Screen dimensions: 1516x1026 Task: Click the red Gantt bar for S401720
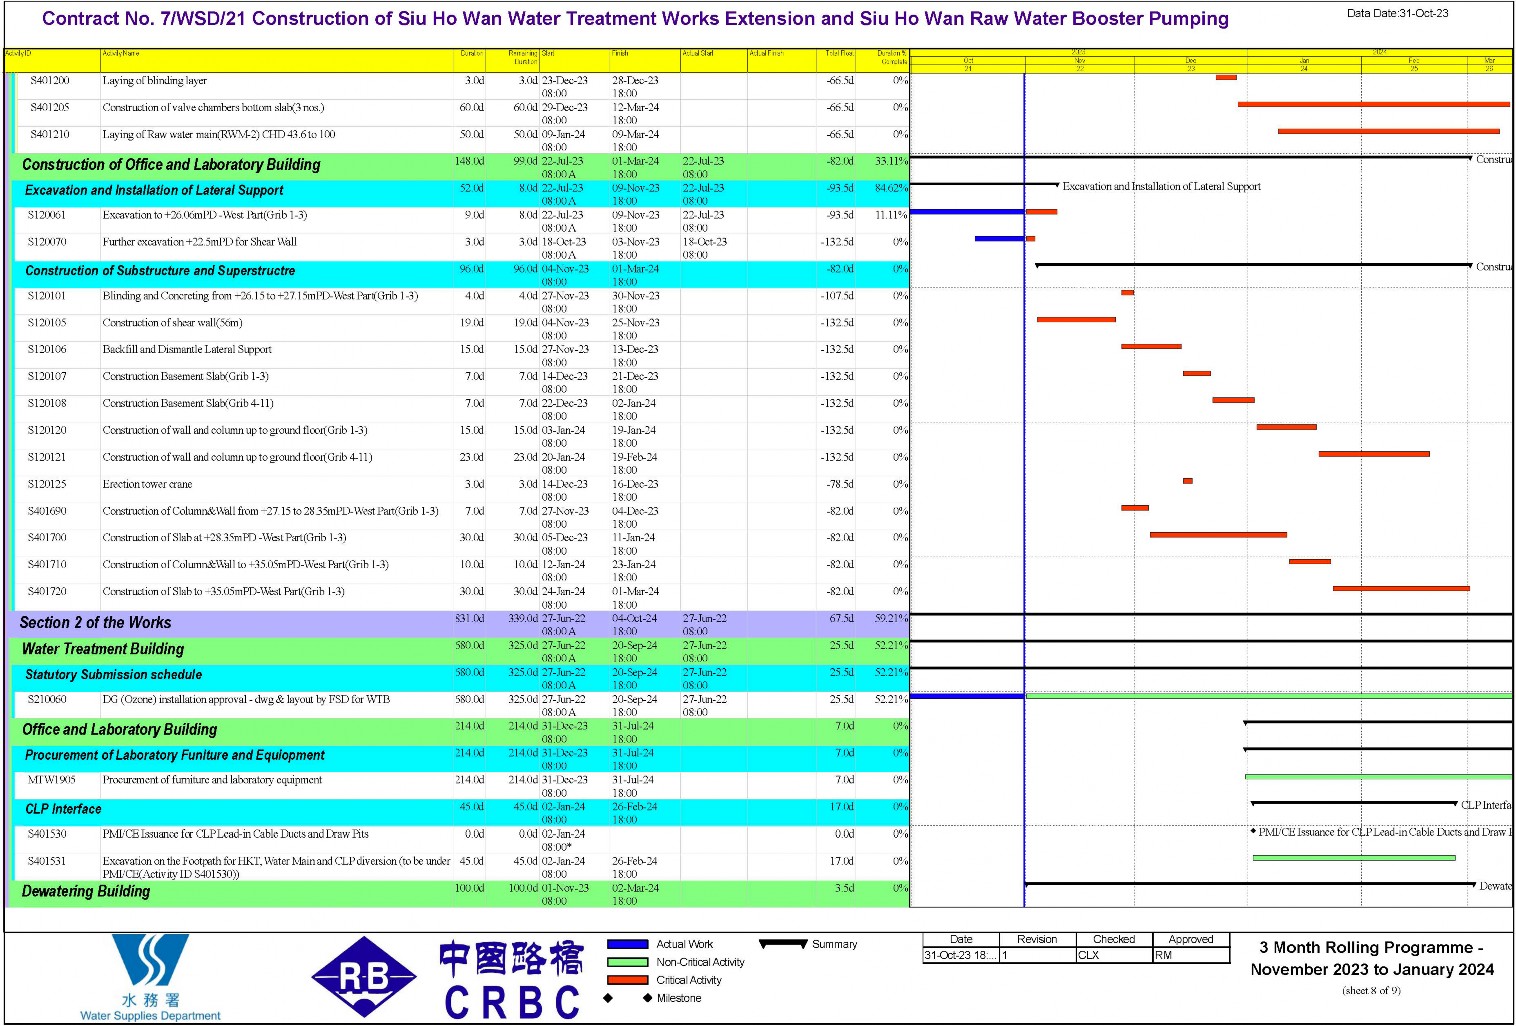[x=1401, y=589]
